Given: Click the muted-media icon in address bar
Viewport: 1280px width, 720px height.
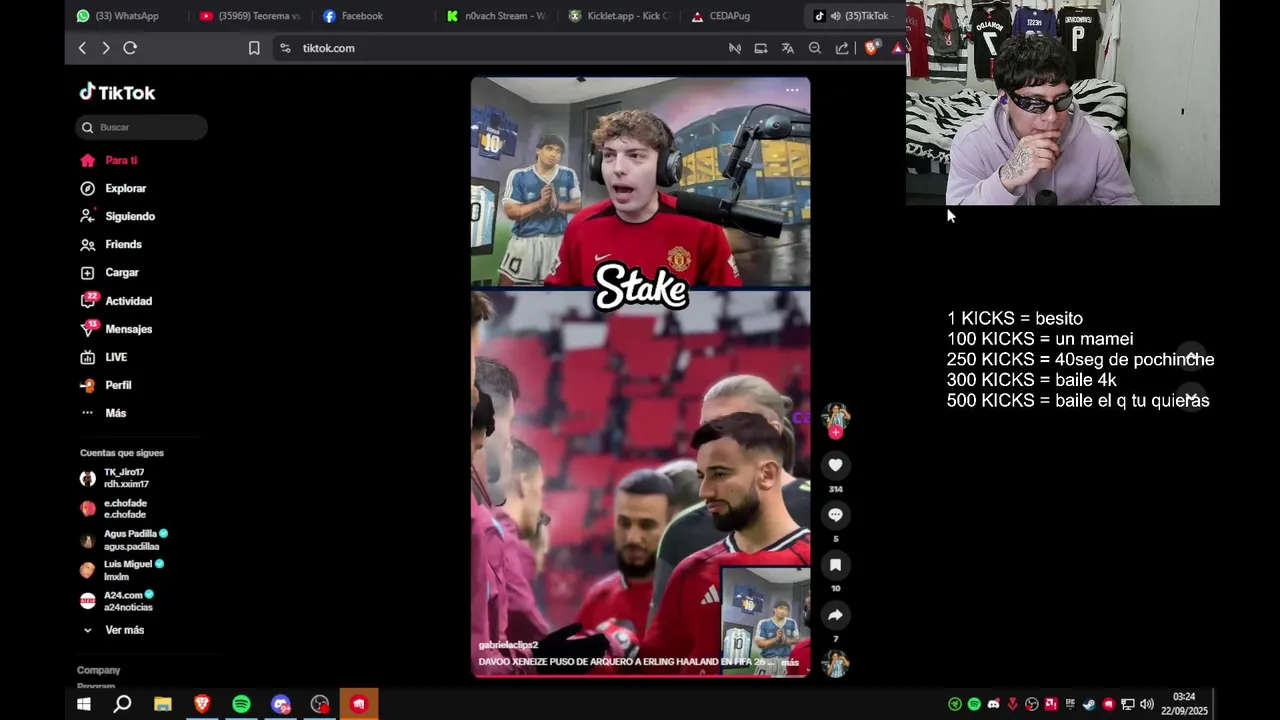Looking at the screenshot, I should (x=735, y=48).
